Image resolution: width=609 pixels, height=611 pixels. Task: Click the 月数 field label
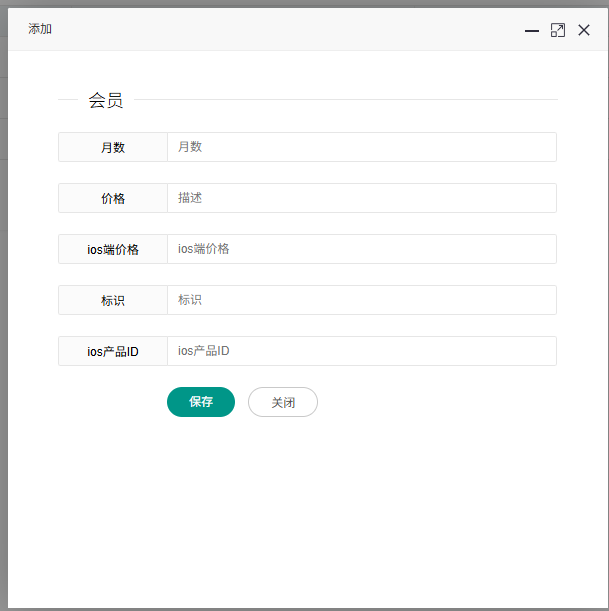pyautogui.click(x=113, y=147)
